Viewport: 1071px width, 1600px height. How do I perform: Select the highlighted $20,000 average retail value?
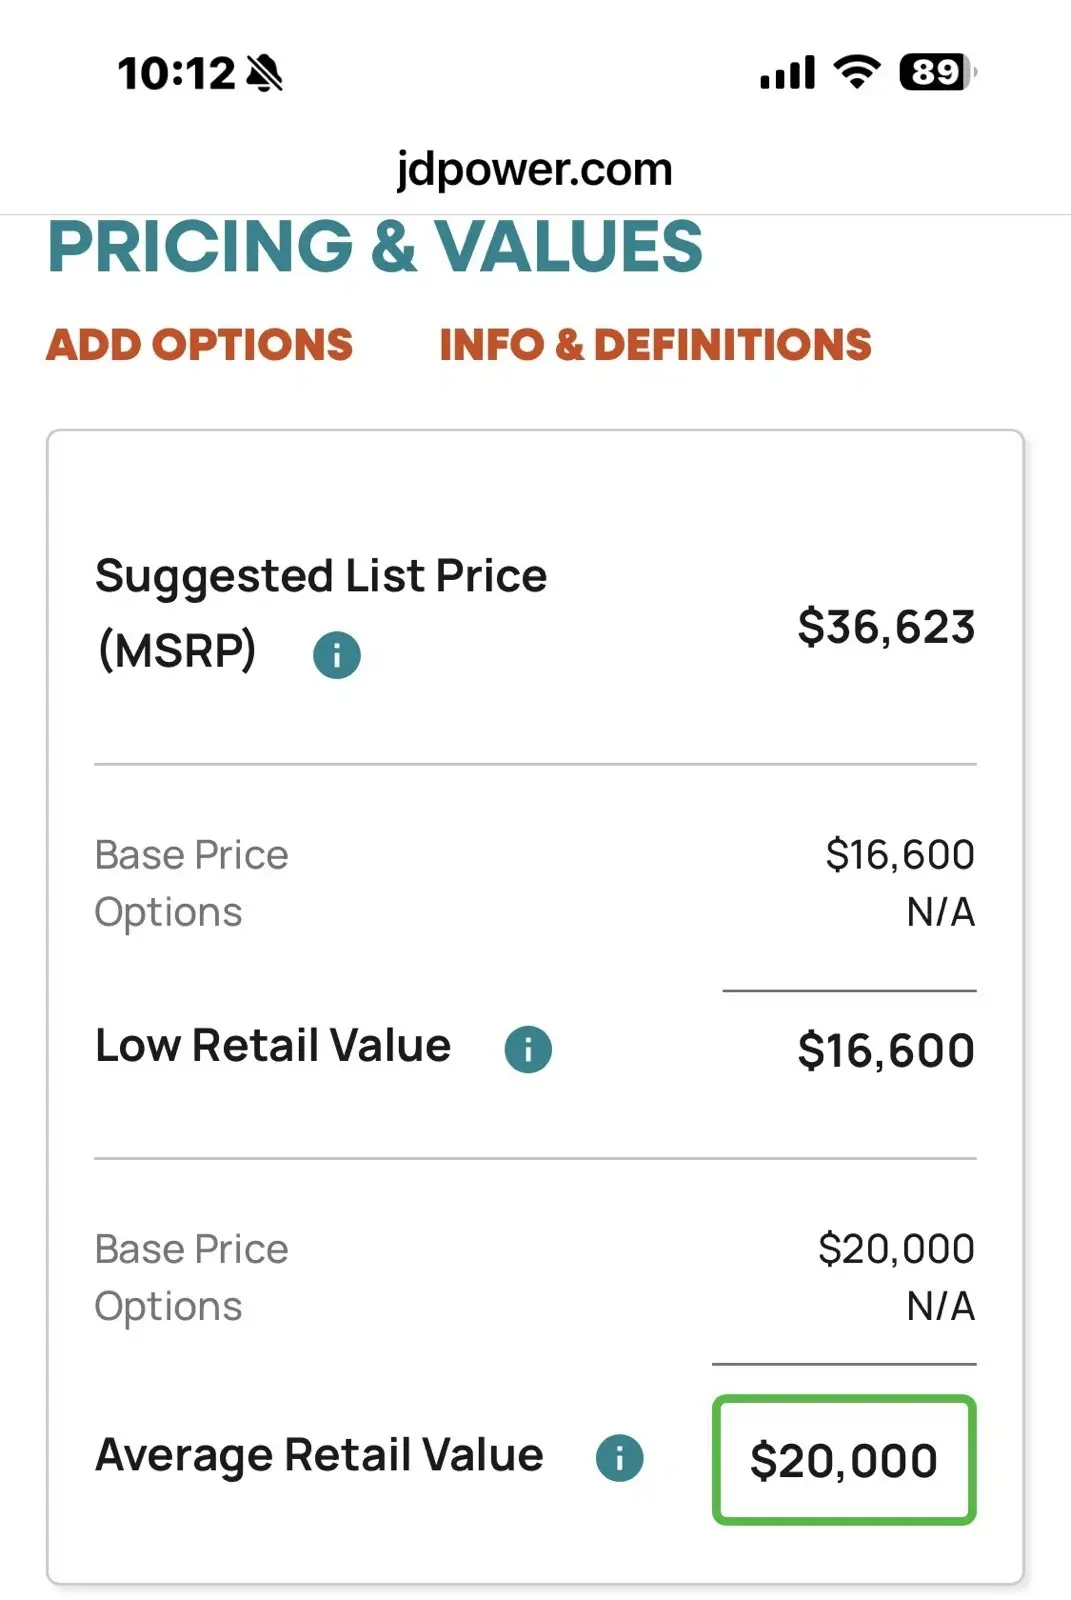[x=844, y=1460]
